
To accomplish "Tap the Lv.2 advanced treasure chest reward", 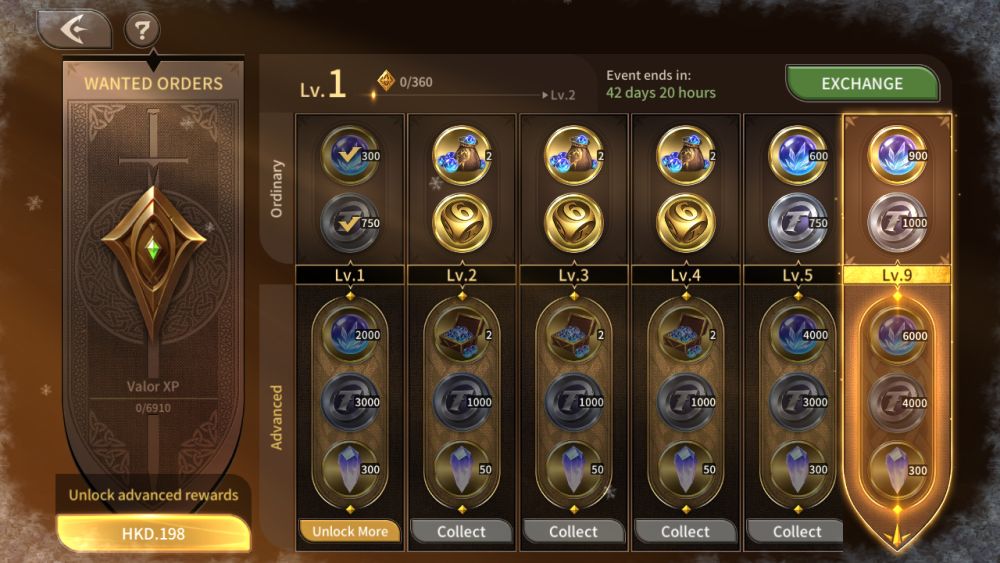I will pyautogui.click(x=462, y=334).
